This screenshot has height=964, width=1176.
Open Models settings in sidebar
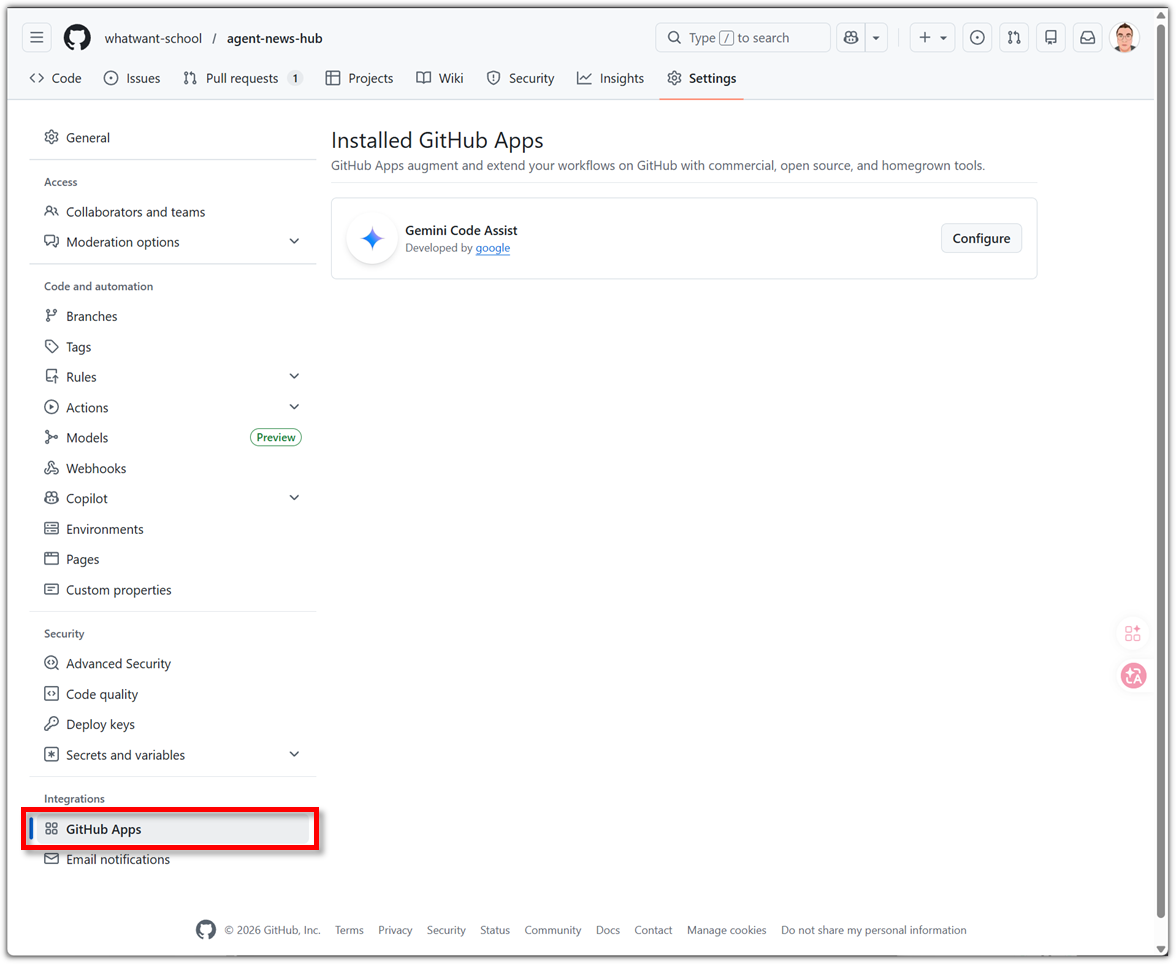(x=172, y=437)
